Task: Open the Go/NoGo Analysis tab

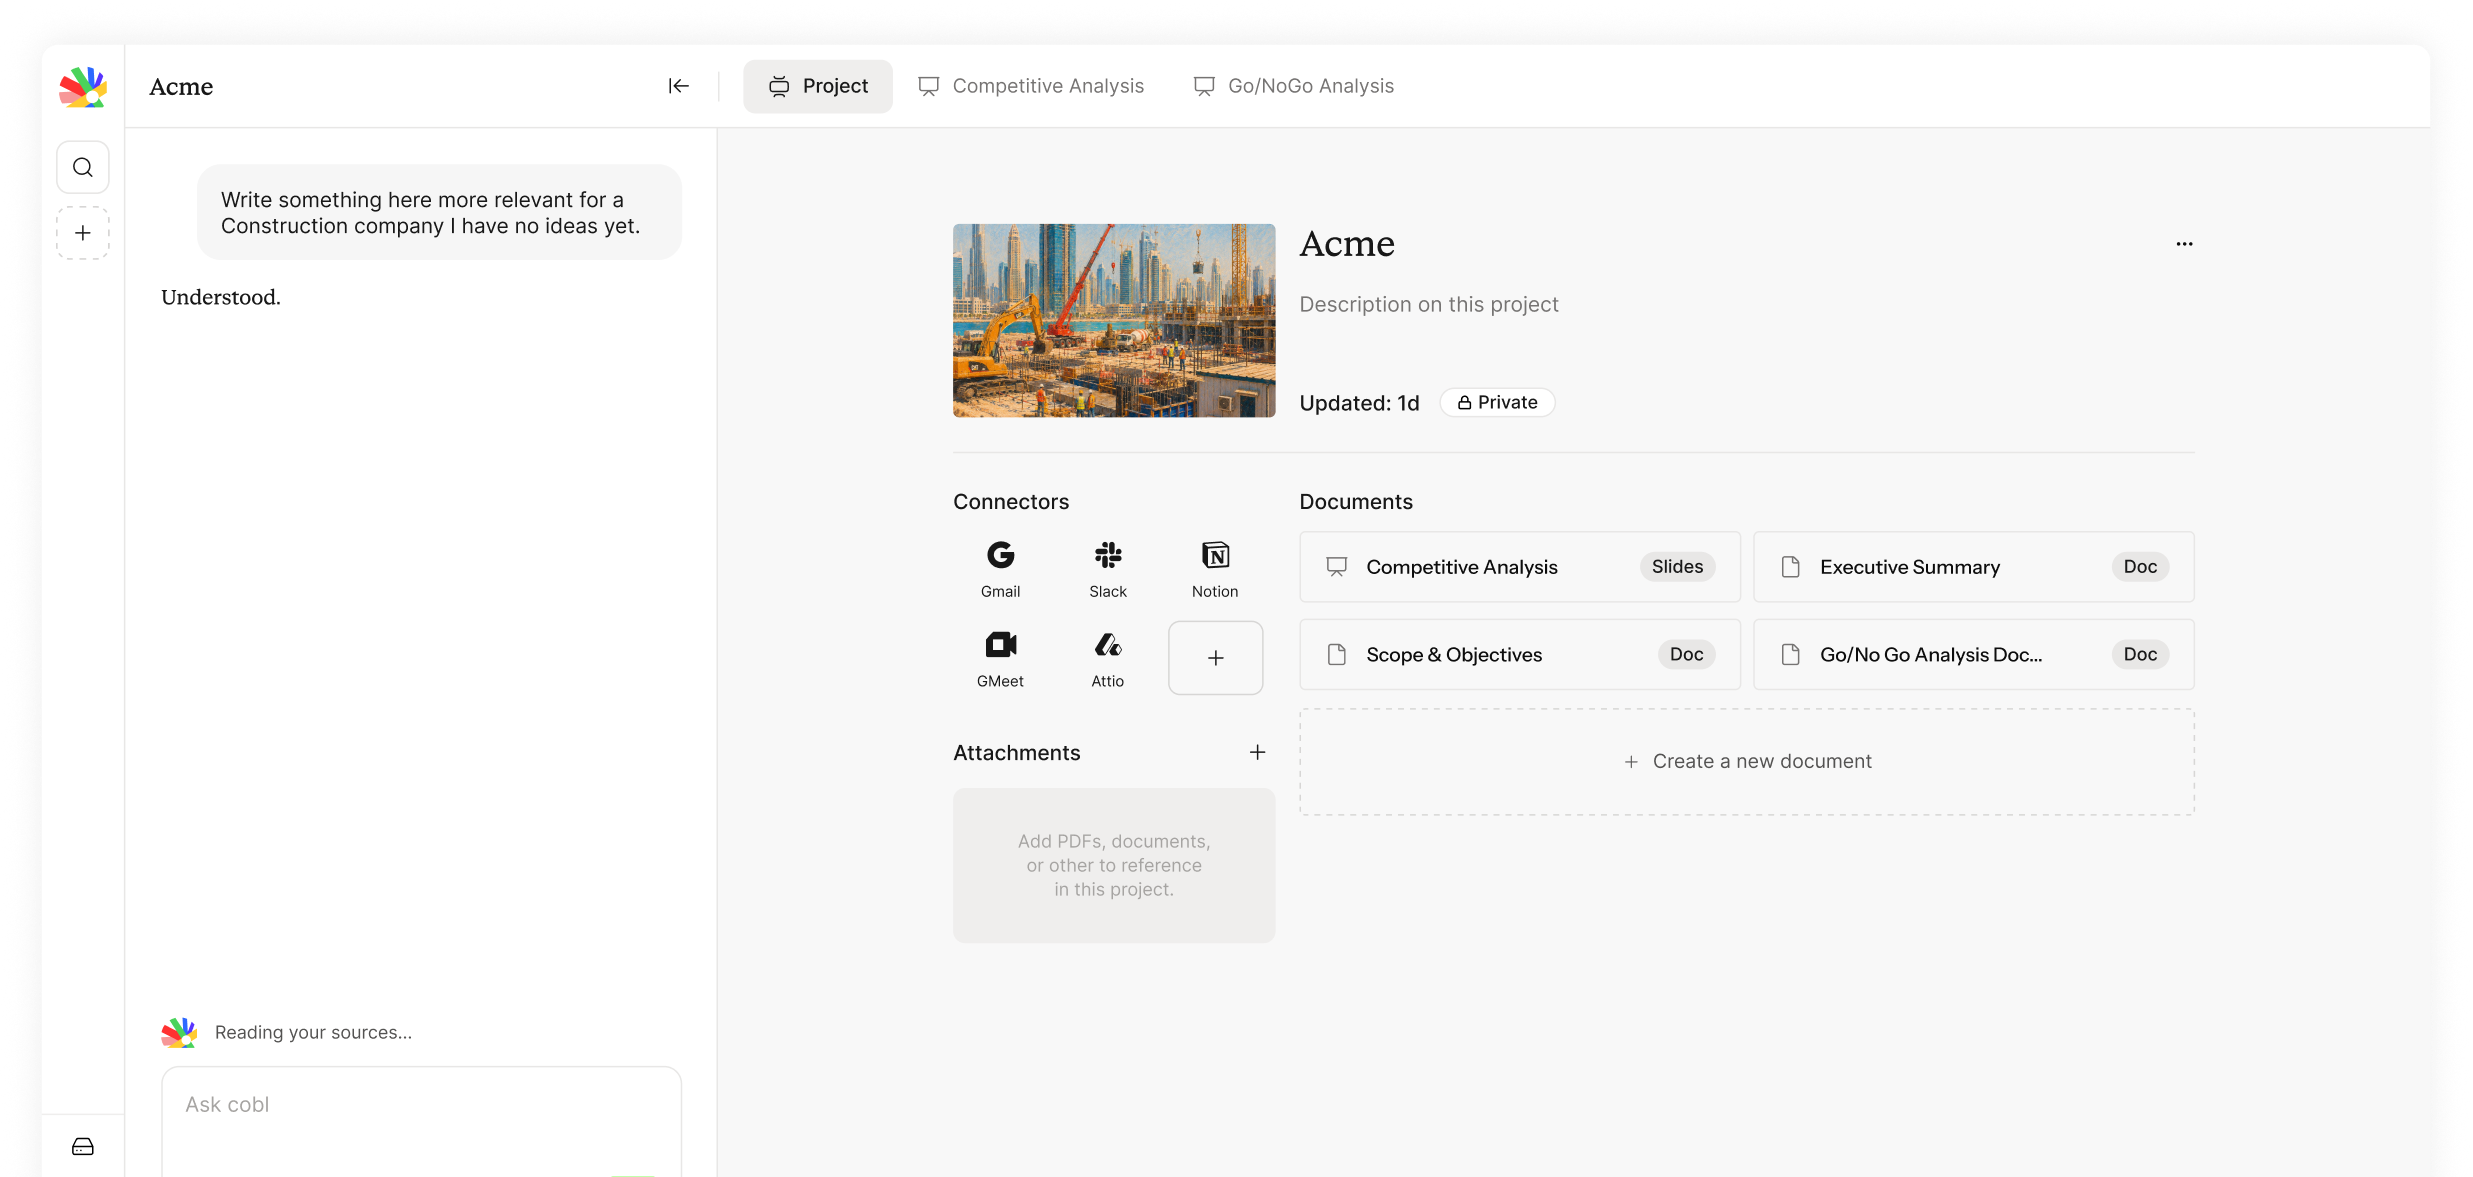Action: click(x=1294, y=86)
